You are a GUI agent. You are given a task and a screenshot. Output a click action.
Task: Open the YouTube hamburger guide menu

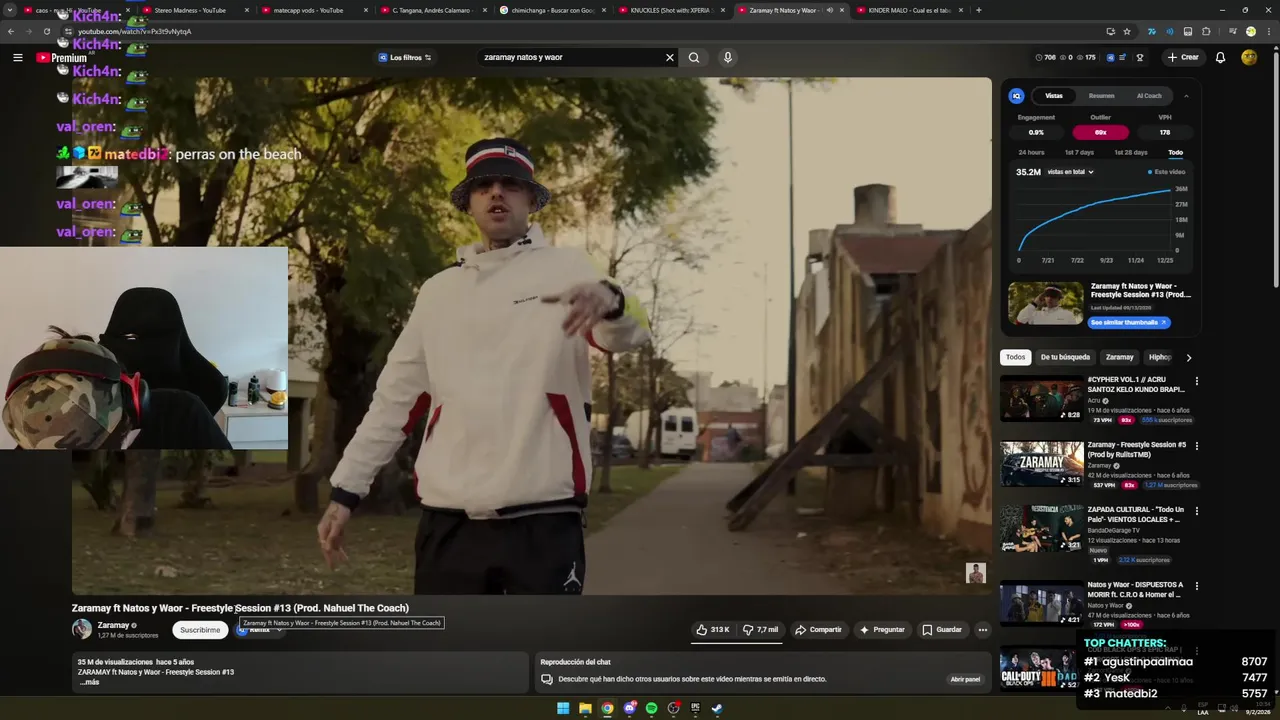click(x=17, y=57)
